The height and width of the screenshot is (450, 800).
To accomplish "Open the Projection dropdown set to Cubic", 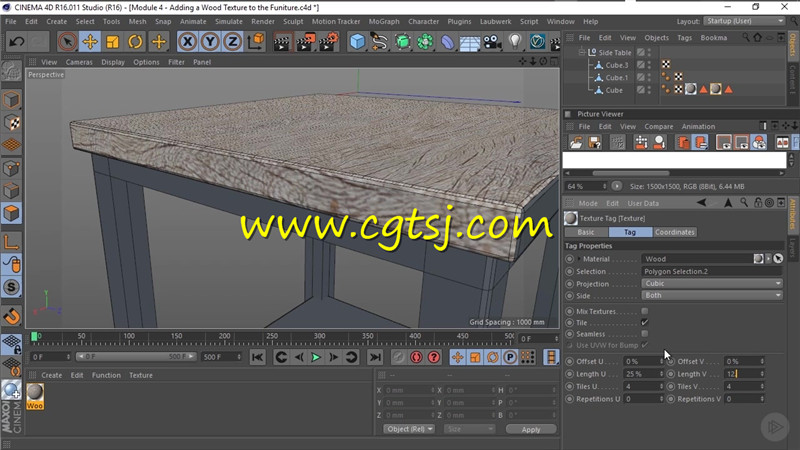I will click(712, 284).
